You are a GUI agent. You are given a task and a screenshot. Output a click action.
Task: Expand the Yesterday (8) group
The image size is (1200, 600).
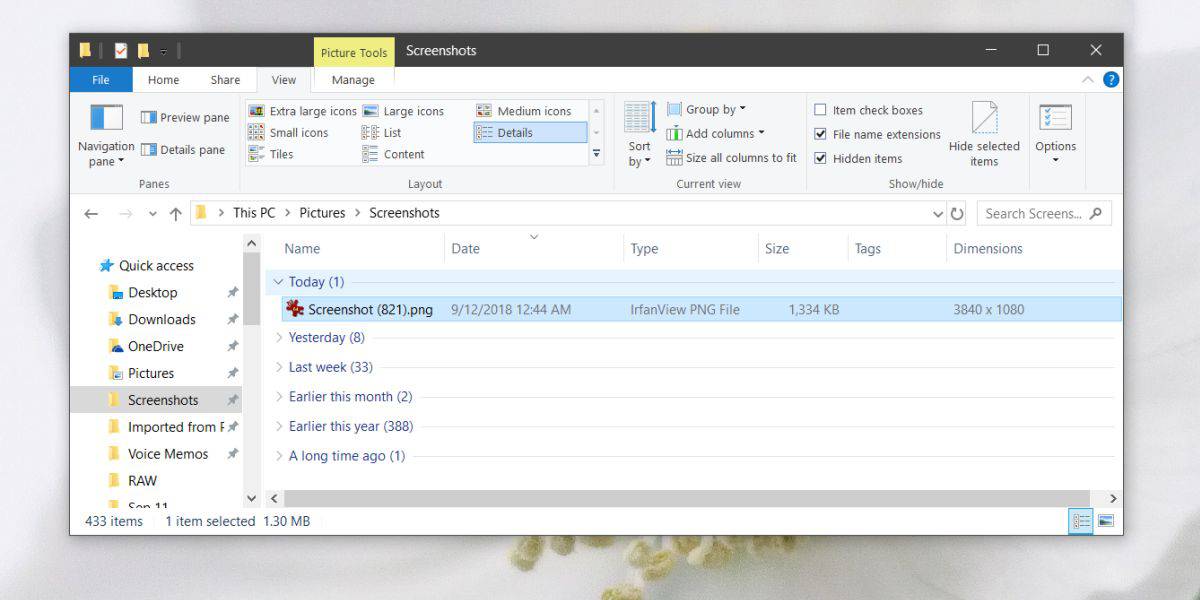point(279,338)
